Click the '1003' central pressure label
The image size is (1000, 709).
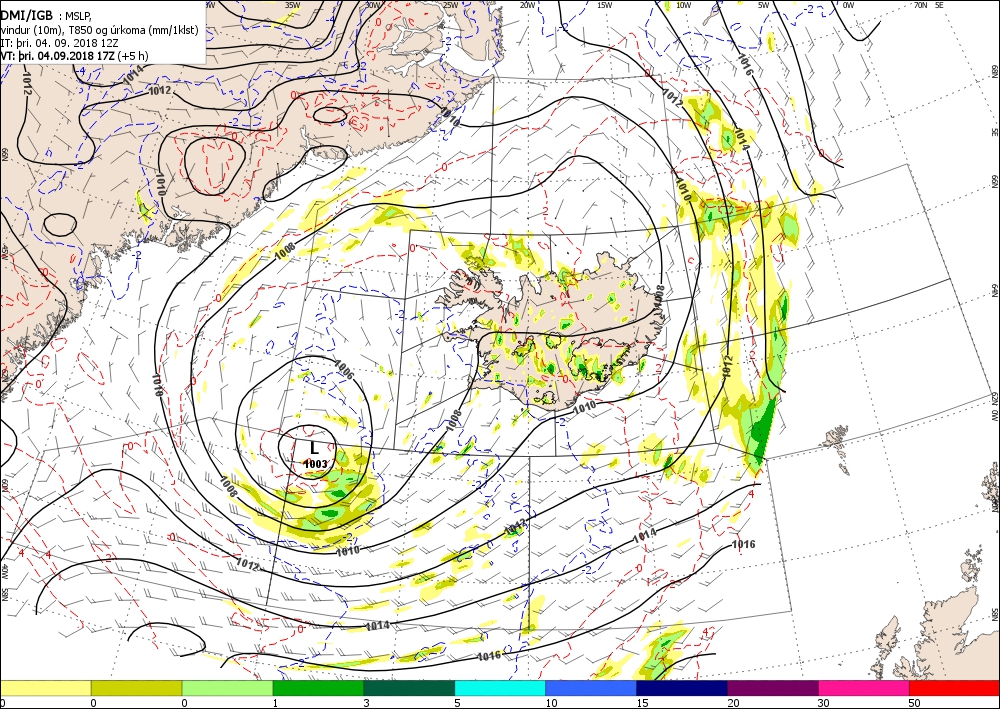[x=315, y=464]
